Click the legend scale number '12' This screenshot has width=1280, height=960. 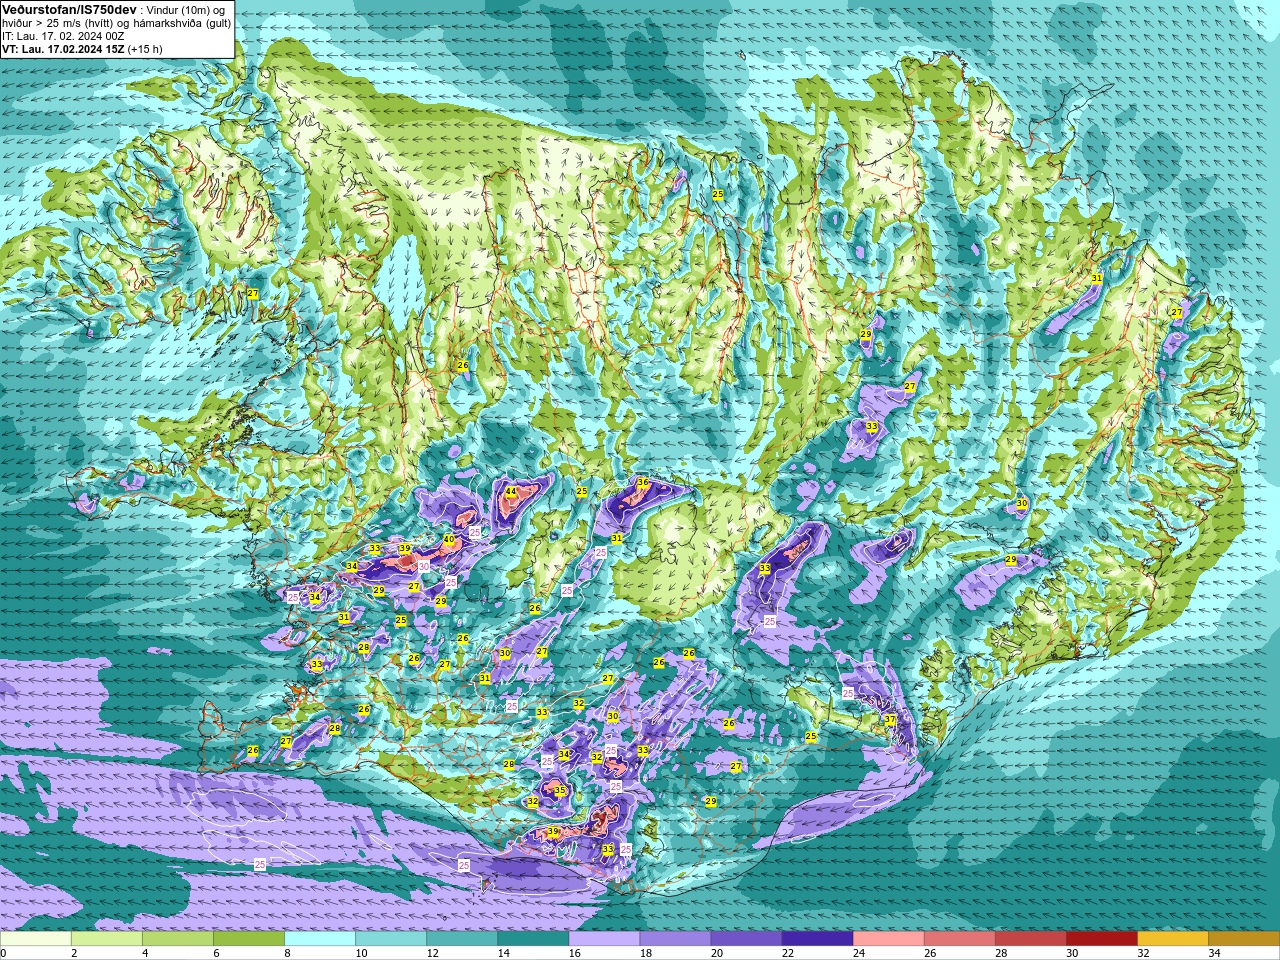432,953
